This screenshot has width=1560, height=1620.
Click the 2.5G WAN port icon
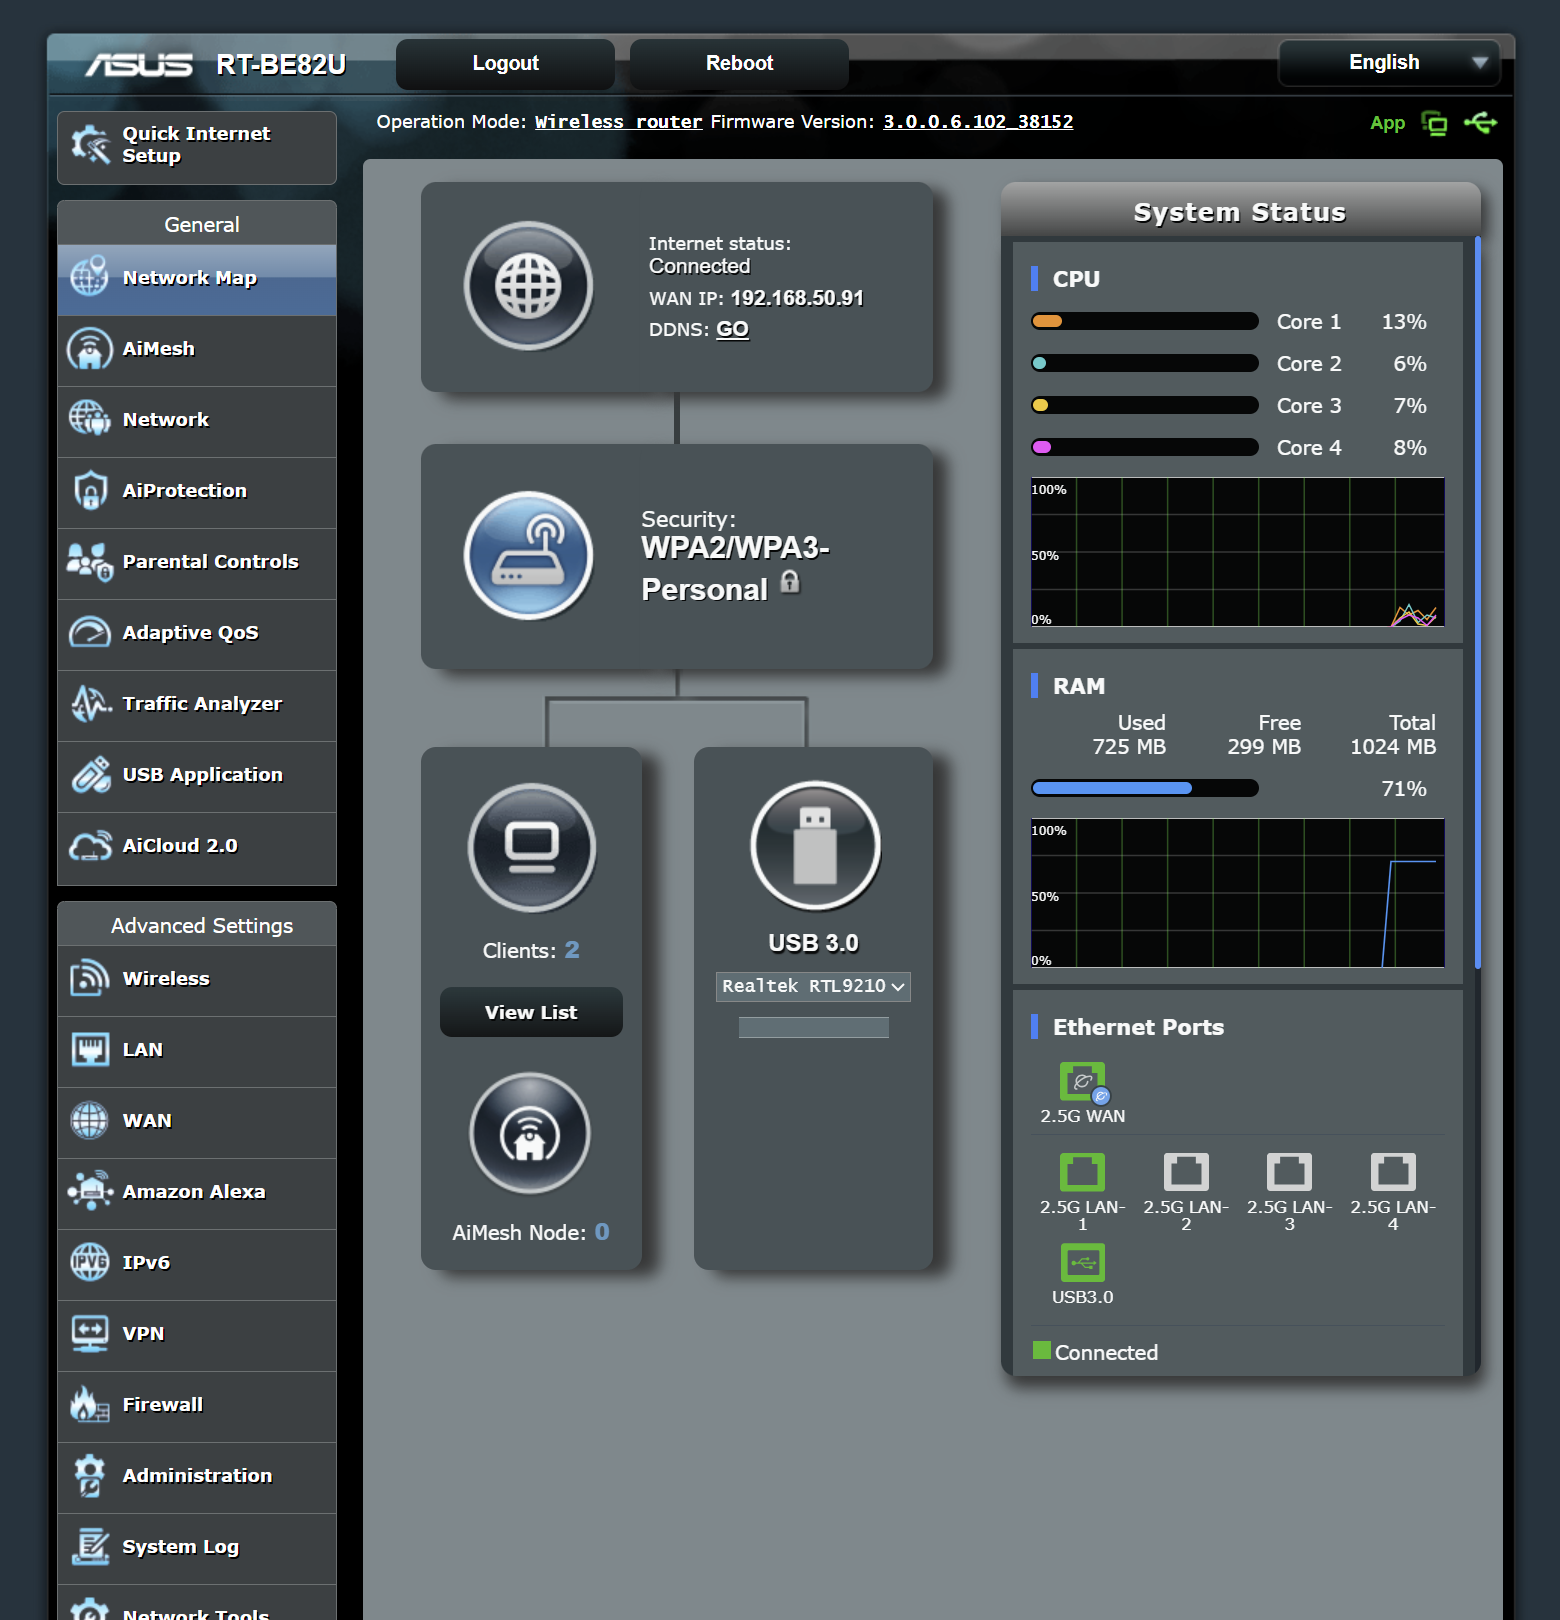point(1083,1082)
